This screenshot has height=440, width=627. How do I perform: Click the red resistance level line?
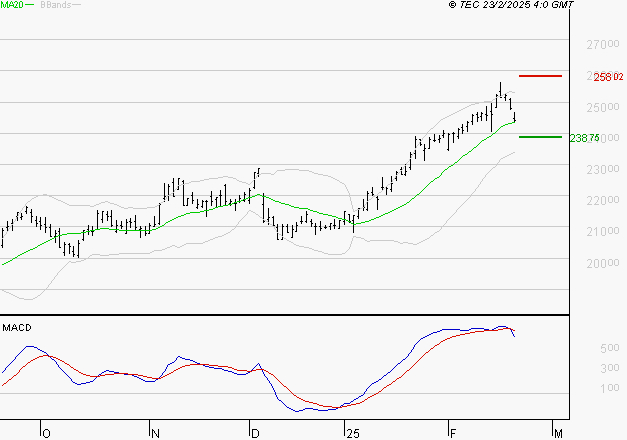tap(540, 76)
